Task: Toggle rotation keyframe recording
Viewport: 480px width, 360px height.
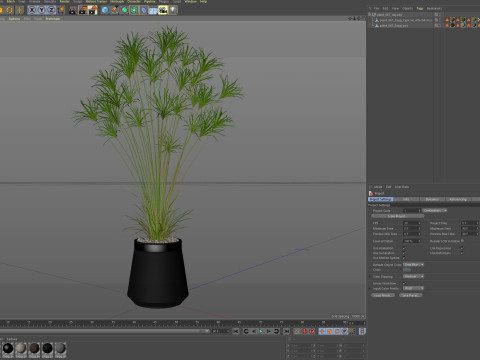Action: click(x=337, y=331)
